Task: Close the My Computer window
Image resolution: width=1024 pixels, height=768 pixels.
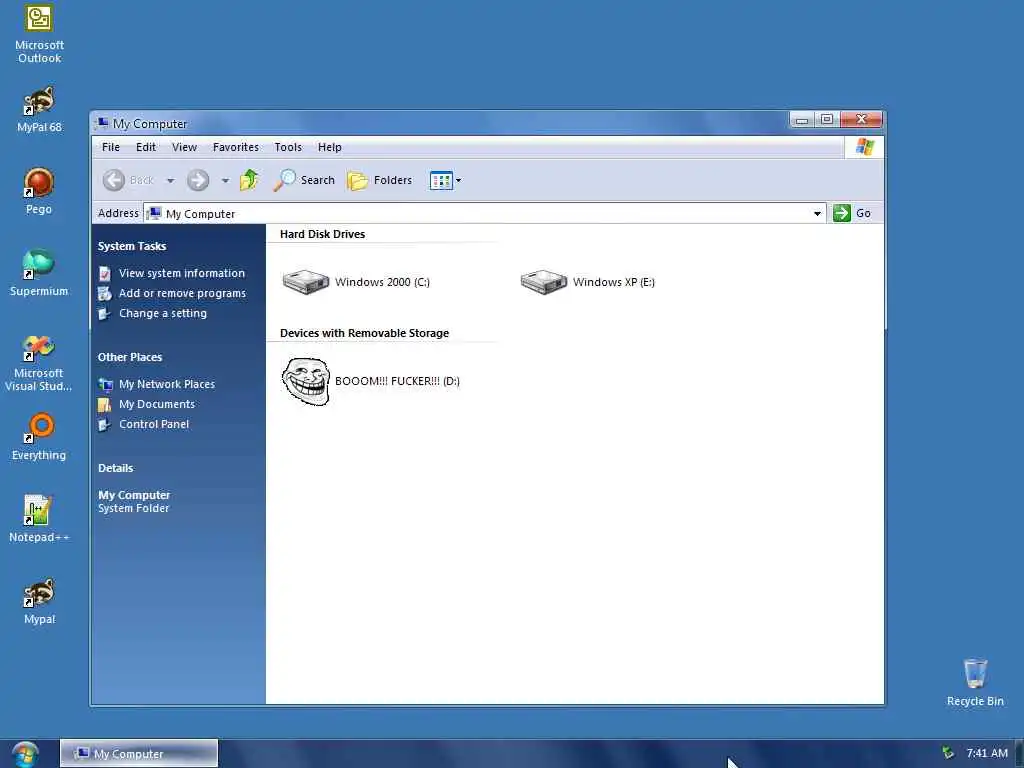Action: [x=861, y=120]
